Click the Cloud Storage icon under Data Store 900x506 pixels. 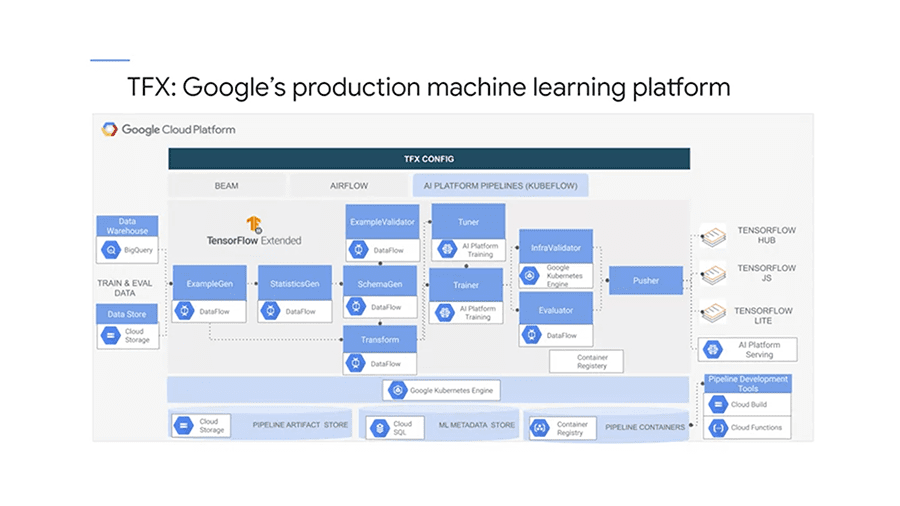pos(111,336)
